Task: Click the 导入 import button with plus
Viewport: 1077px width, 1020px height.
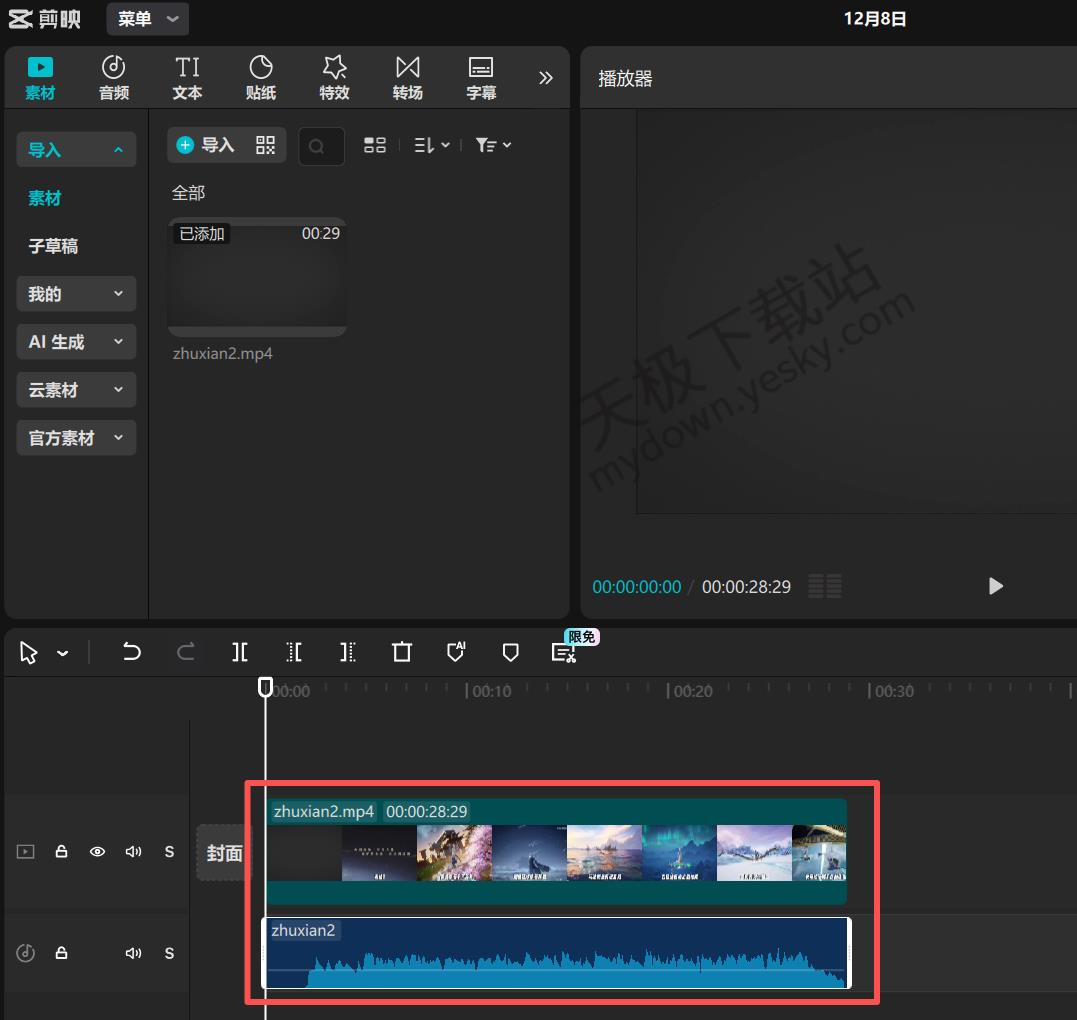Action: pyautogui.click(x=206, y=145)
